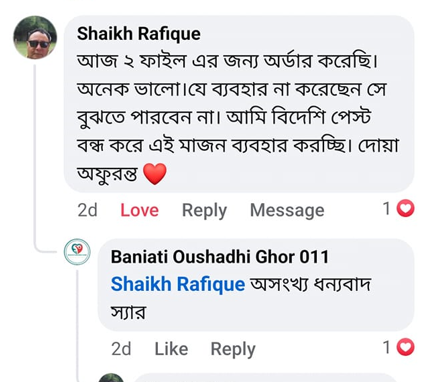The height and width of the screenshot is (382, 426).
Task: Like the Baniati Oushadhi Ghor reply
Action: [171, 349]
